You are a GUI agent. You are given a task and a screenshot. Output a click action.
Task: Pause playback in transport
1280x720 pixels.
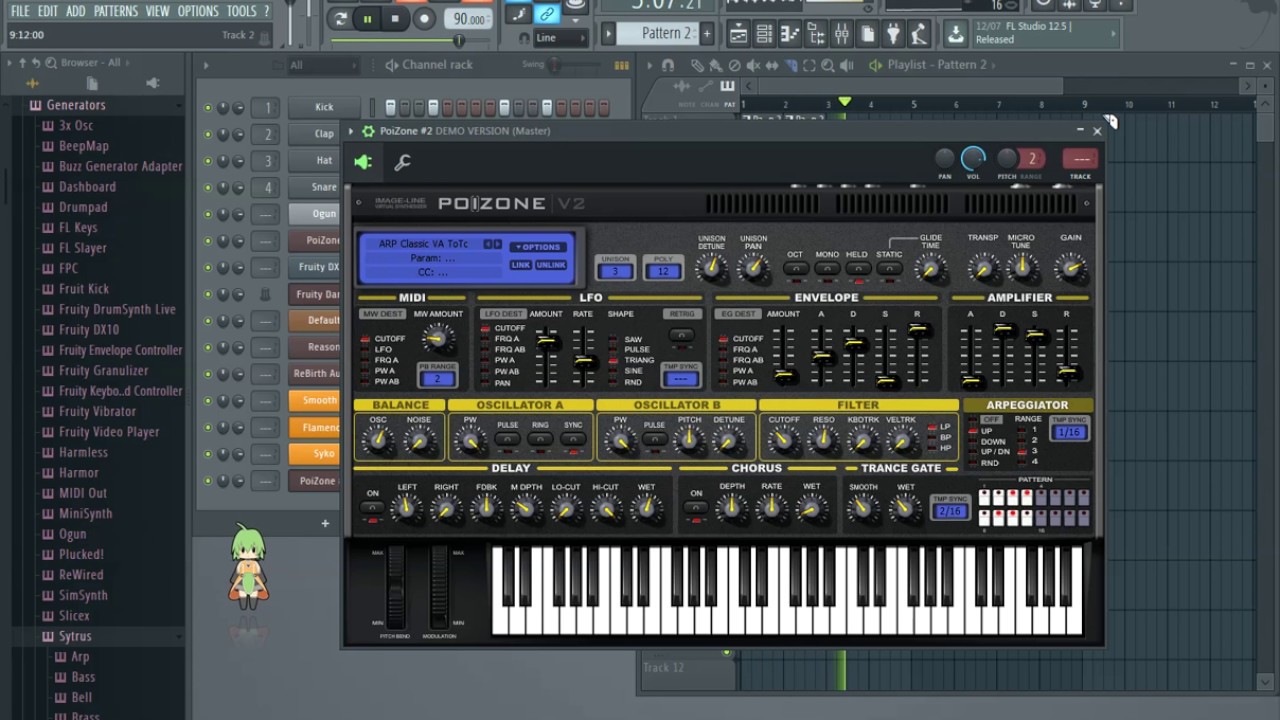point(367,18)
